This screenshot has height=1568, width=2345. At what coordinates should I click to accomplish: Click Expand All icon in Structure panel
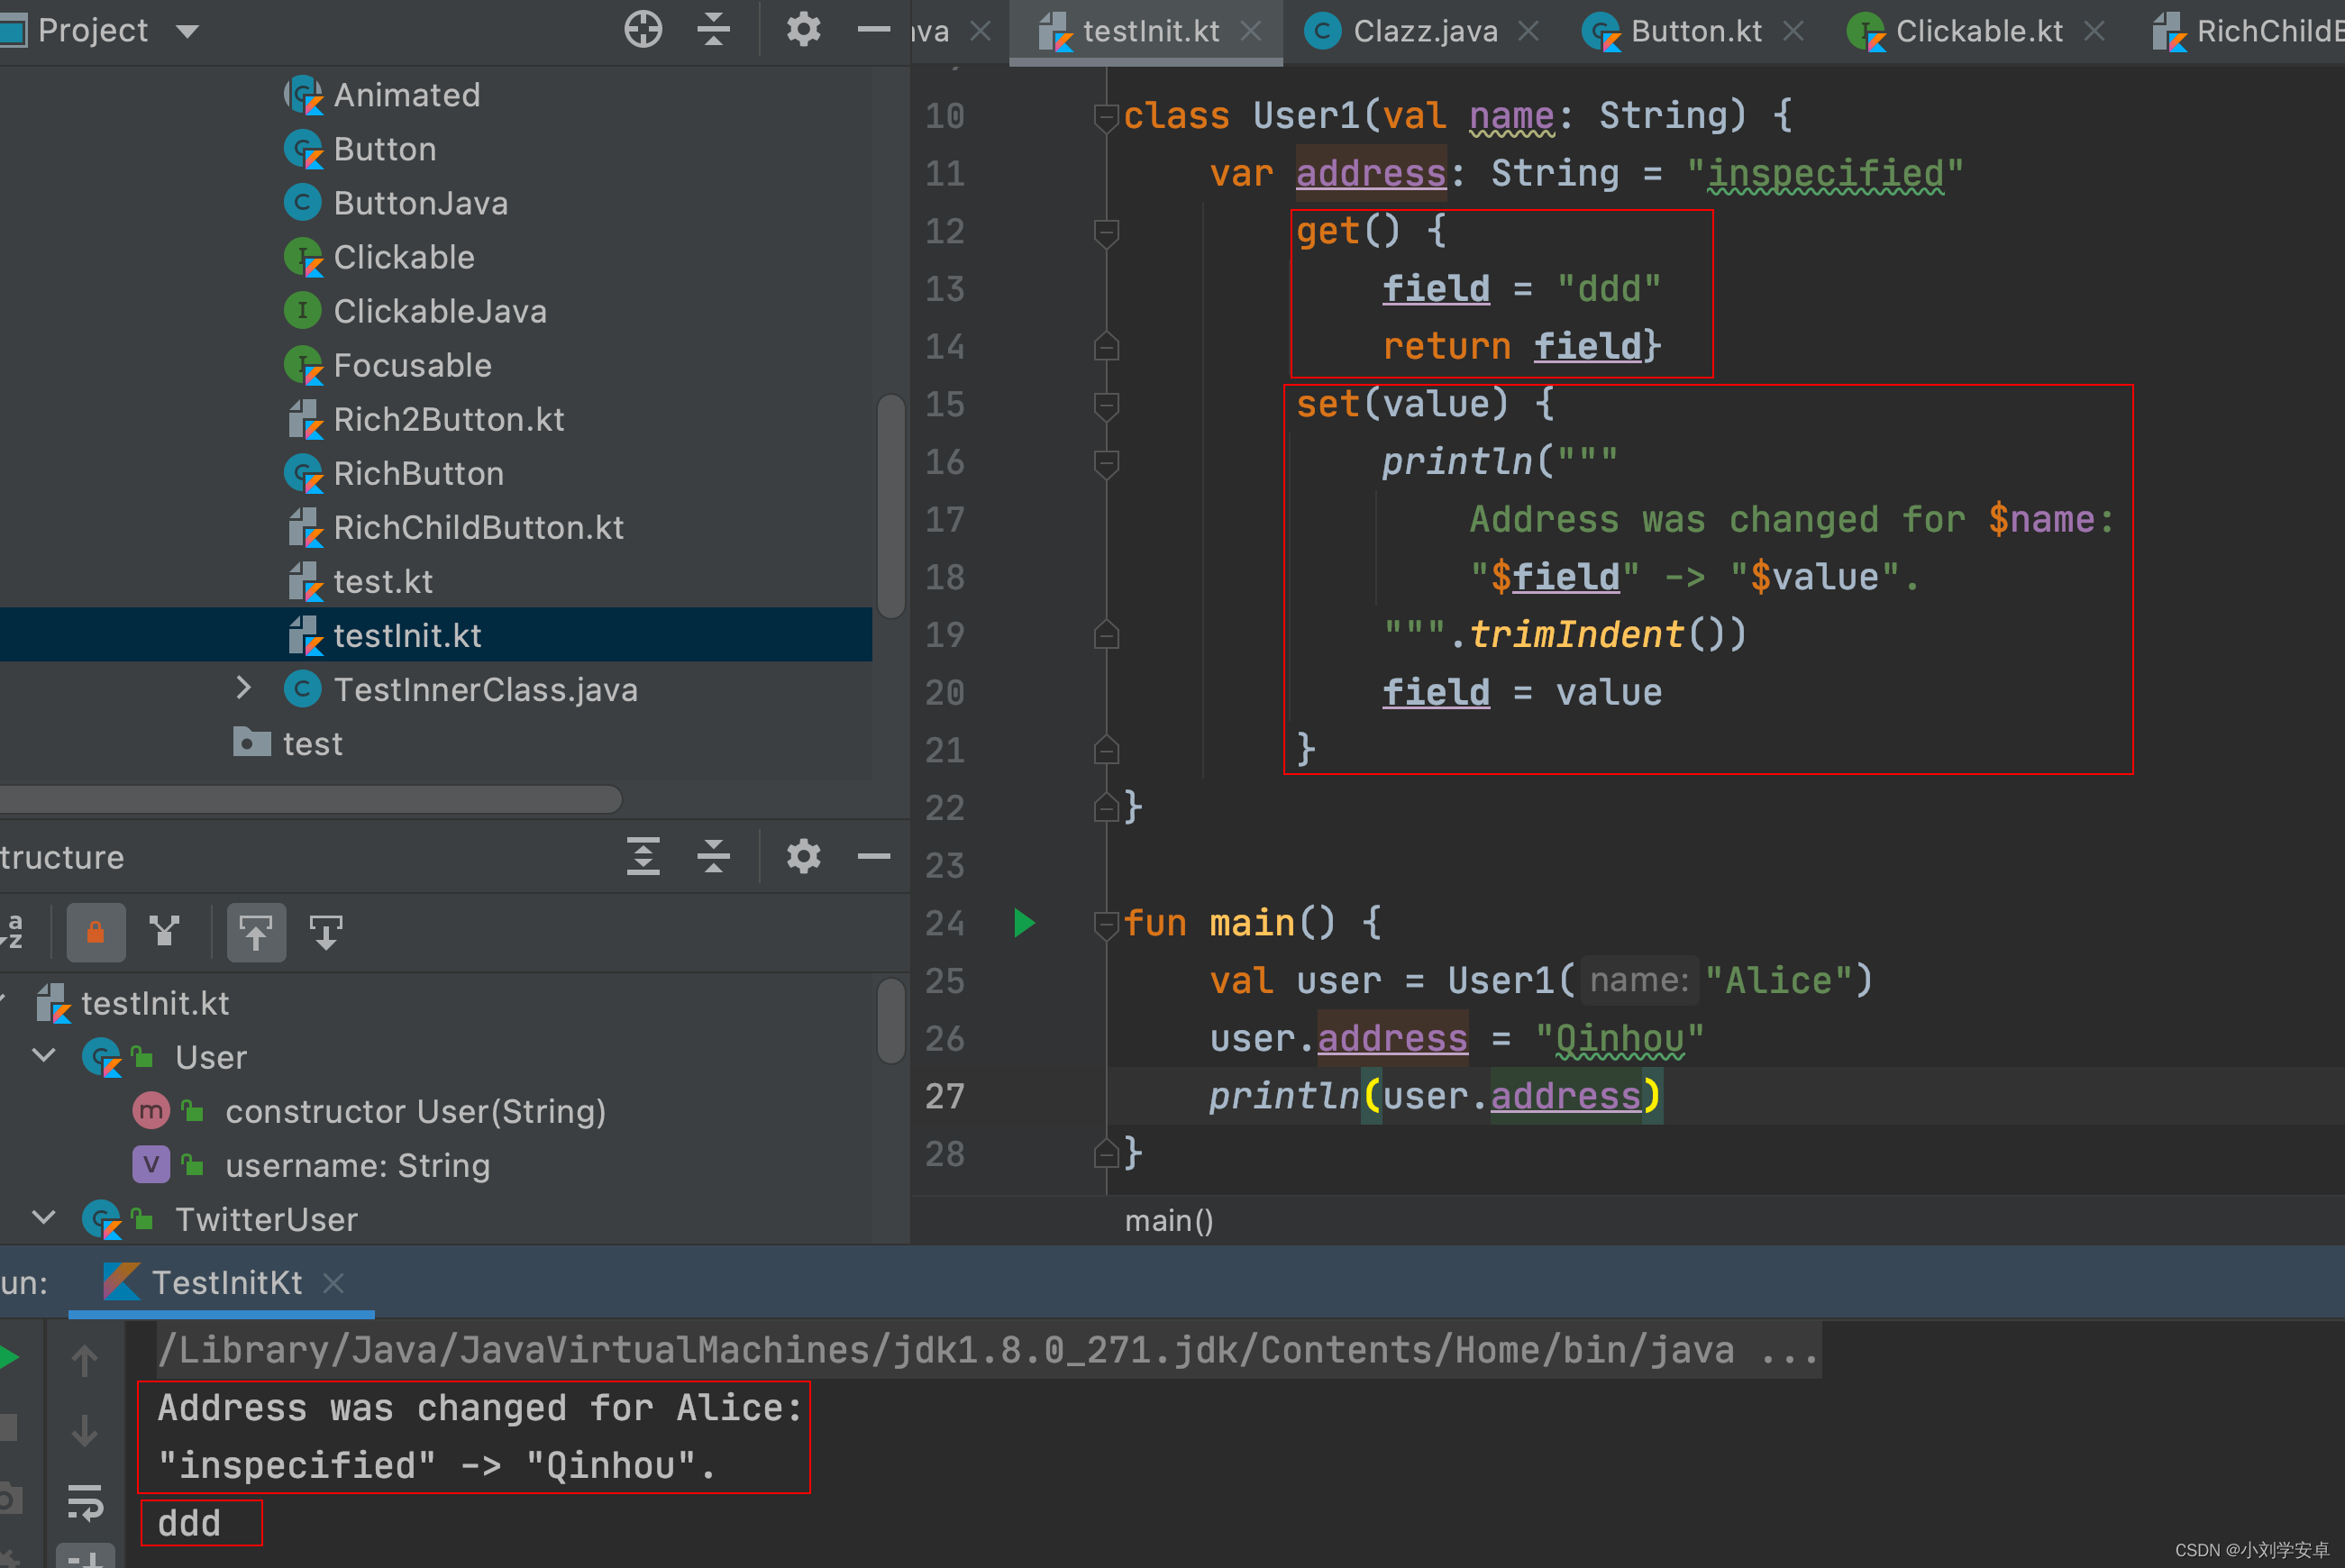click(x=643, y=856)
